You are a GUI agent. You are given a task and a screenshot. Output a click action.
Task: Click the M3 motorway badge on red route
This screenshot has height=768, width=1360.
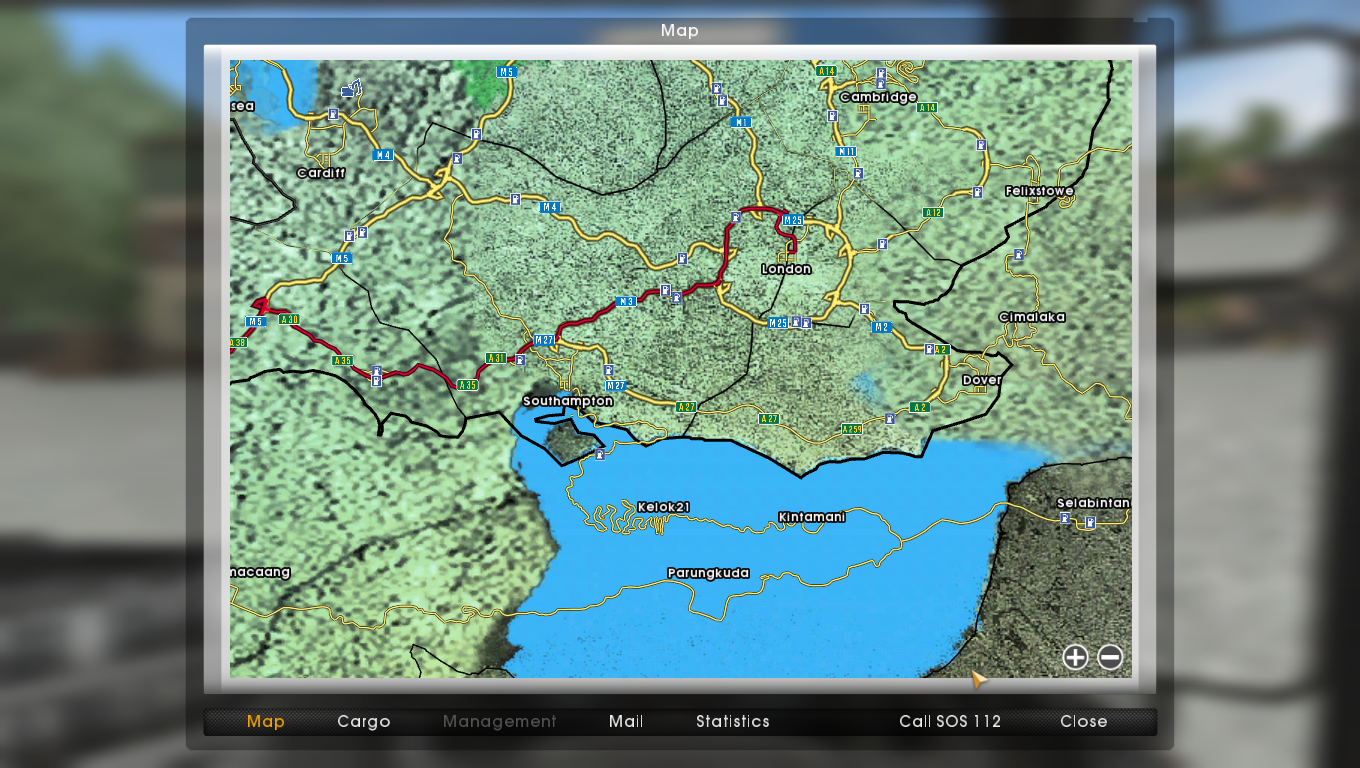pyautogui.click(x=627, y=301)
